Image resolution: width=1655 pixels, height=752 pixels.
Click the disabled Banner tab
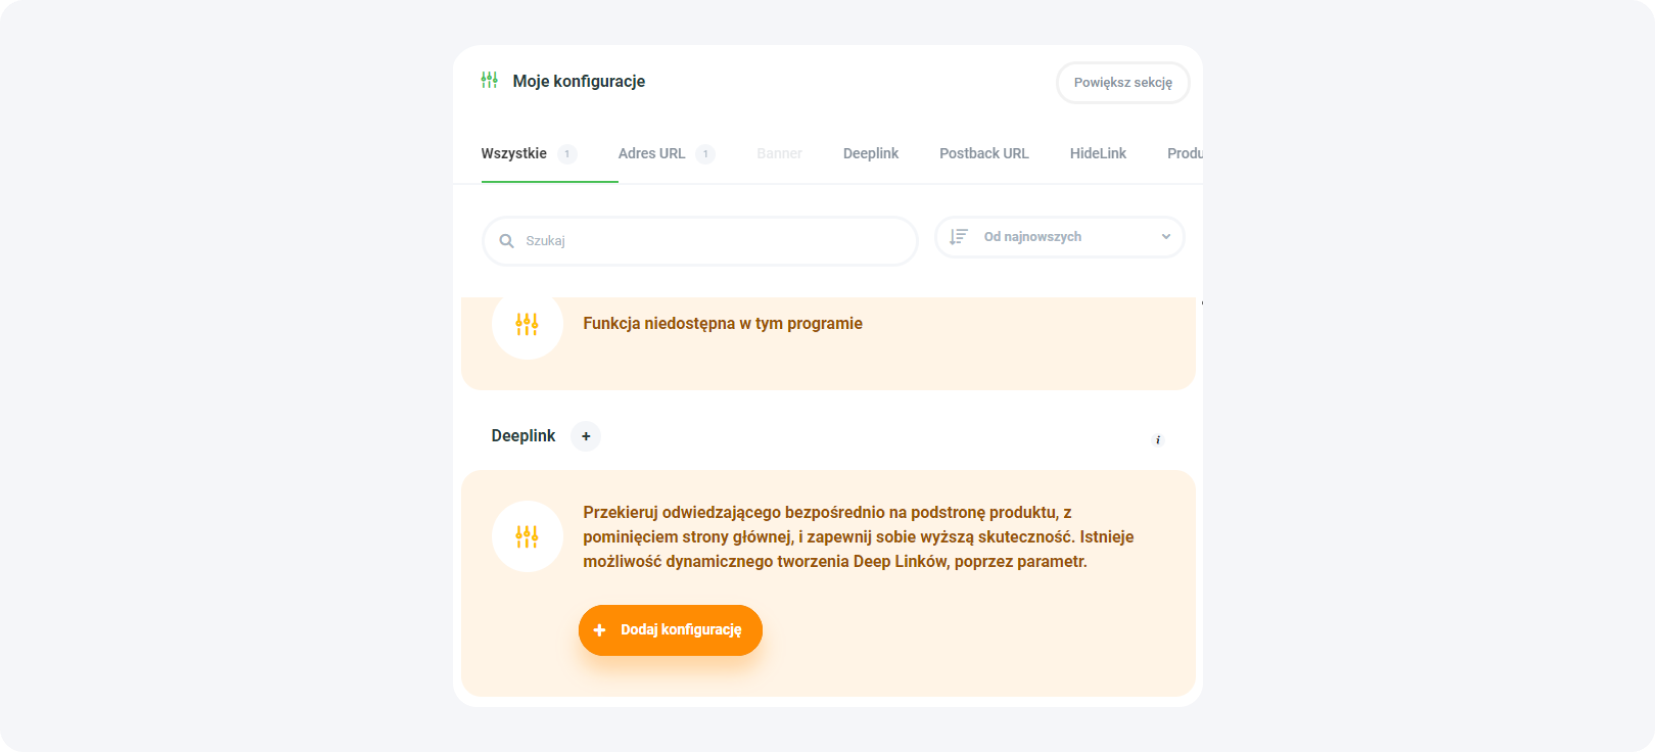(779, 154)
